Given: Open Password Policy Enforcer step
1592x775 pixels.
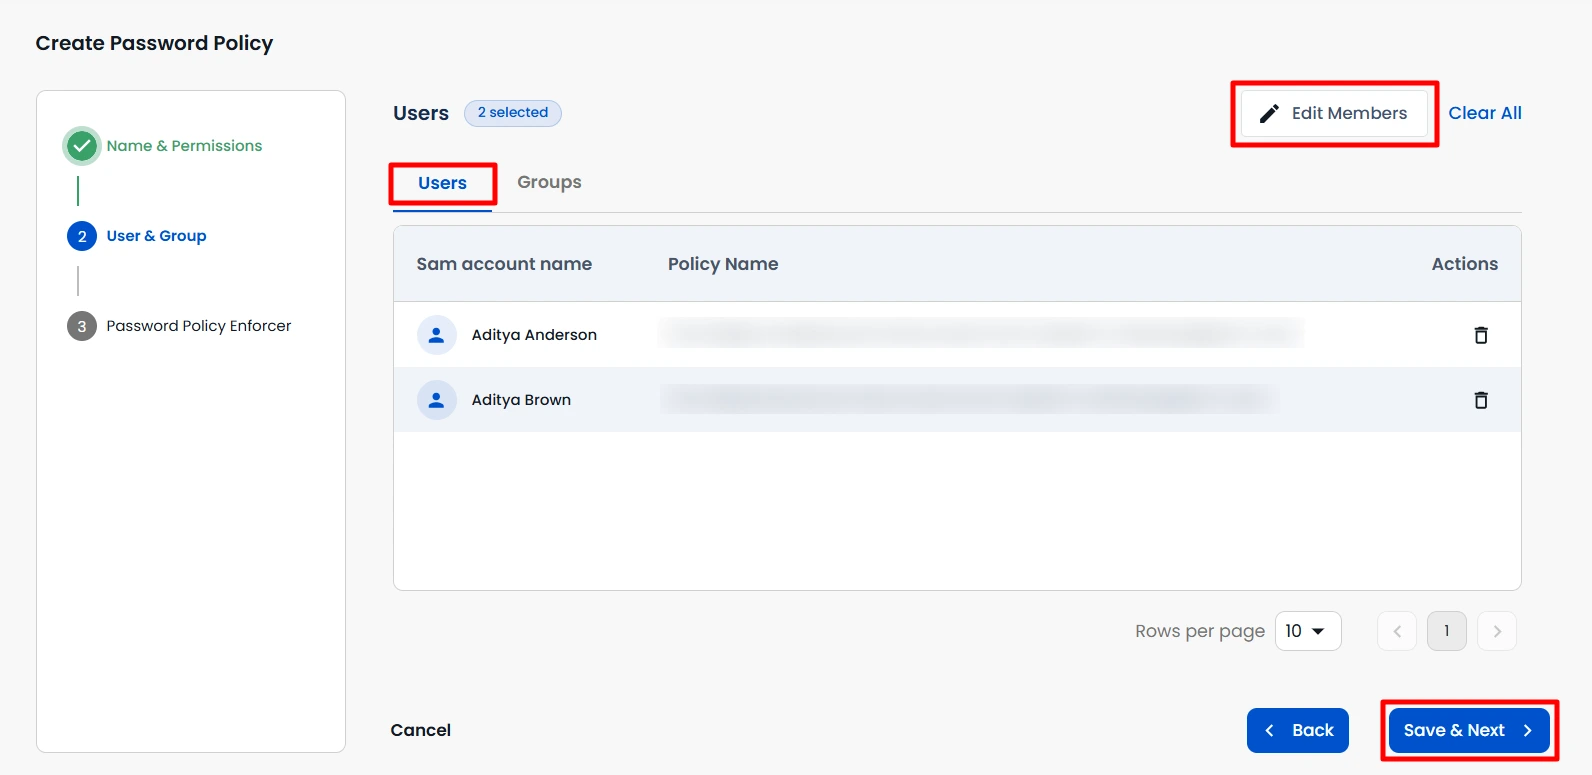Looking at the screenshot, I should (x=199, y=326).
